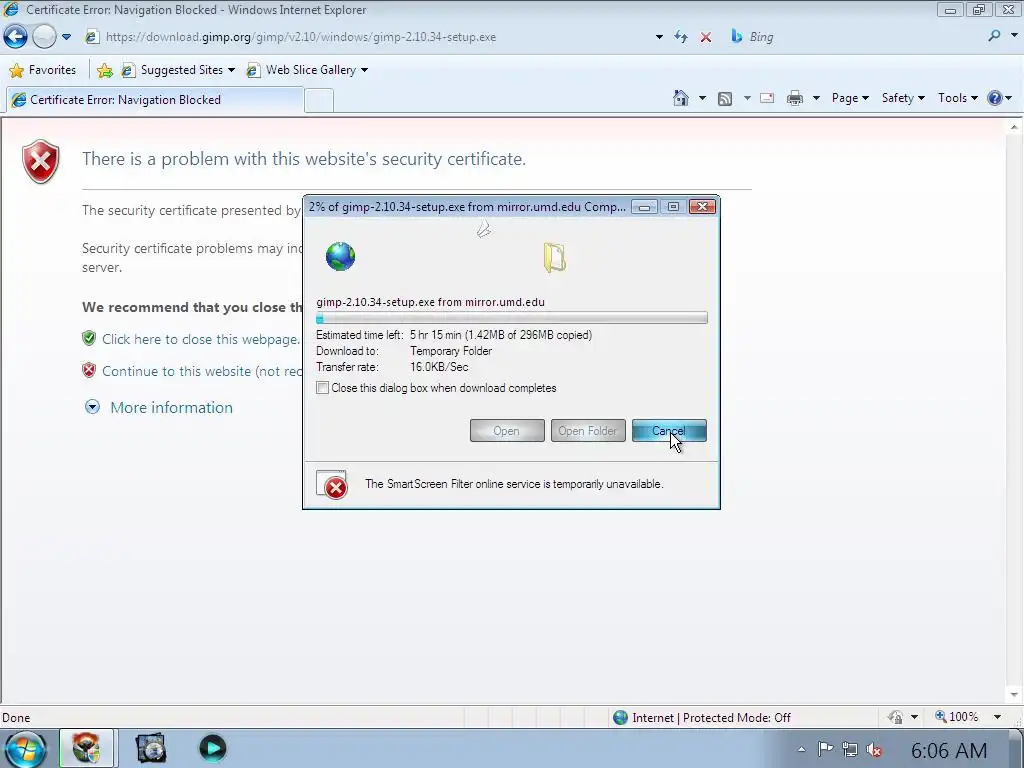The image size is (1024, 768).
Task: Expand the address bar autocomplete dropdown arrow
Action: (x=659, y=37)
